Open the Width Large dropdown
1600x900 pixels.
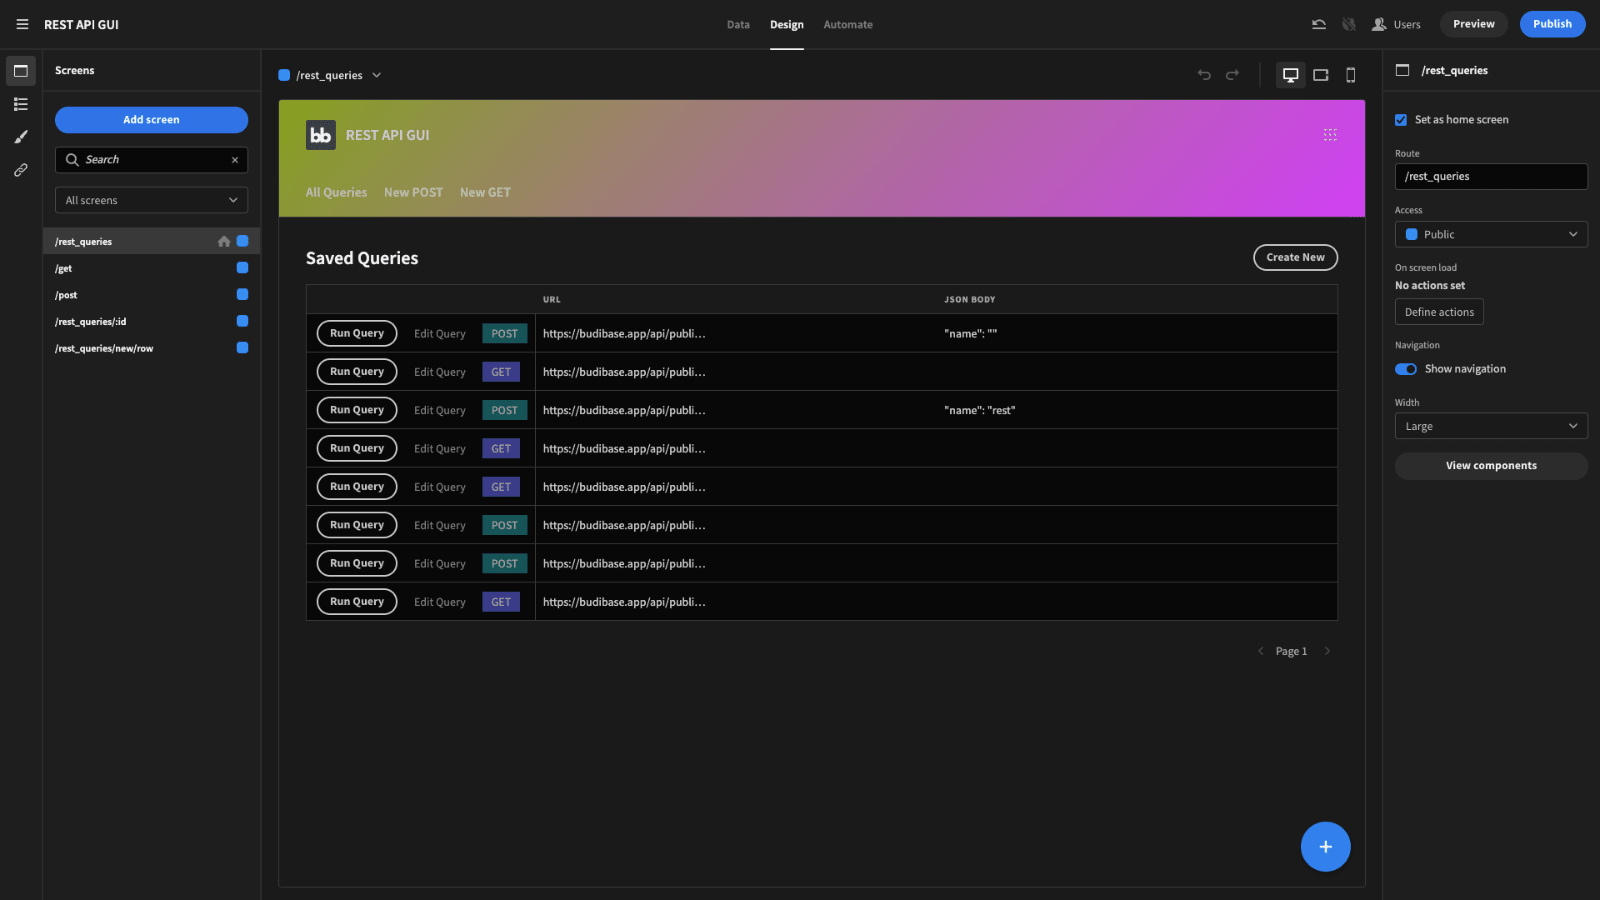[1491, 426]
